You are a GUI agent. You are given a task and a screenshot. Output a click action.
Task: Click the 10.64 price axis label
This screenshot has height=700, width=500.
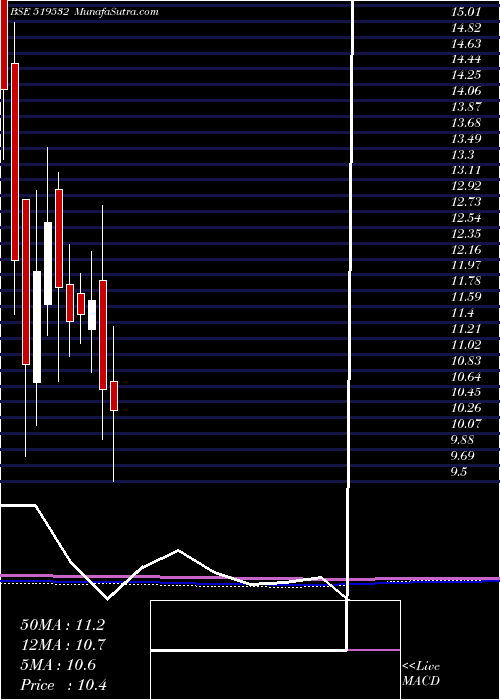coord(466,377)
